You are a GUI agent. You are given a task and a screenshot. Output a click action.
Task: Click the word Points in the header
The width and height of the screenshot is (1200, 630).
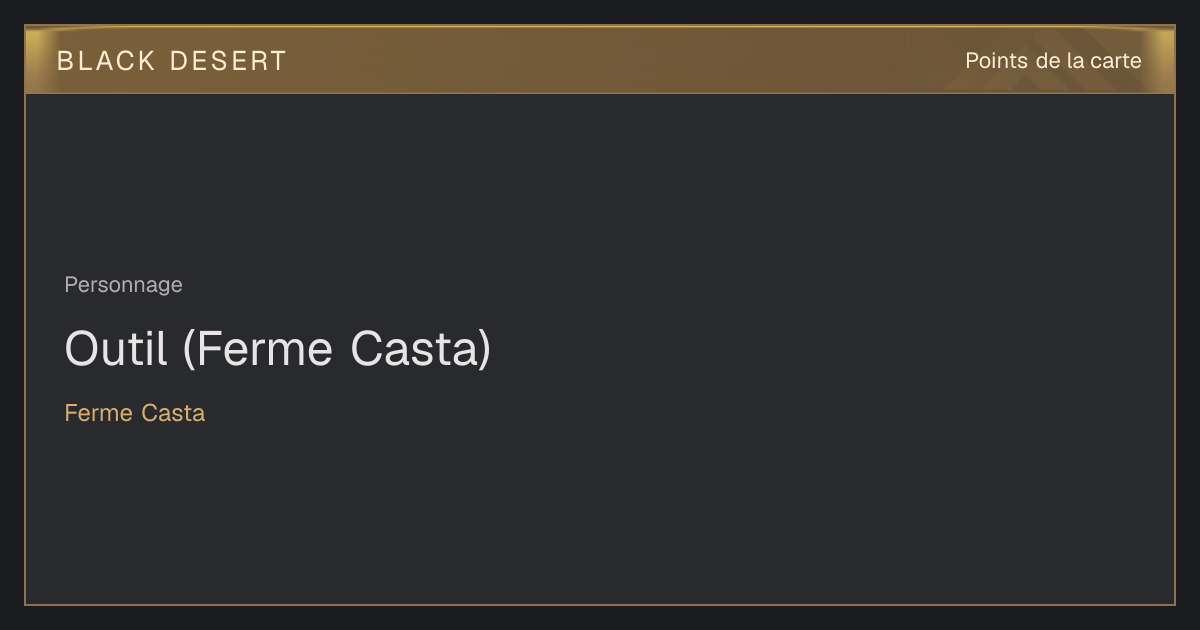point(996,61)
